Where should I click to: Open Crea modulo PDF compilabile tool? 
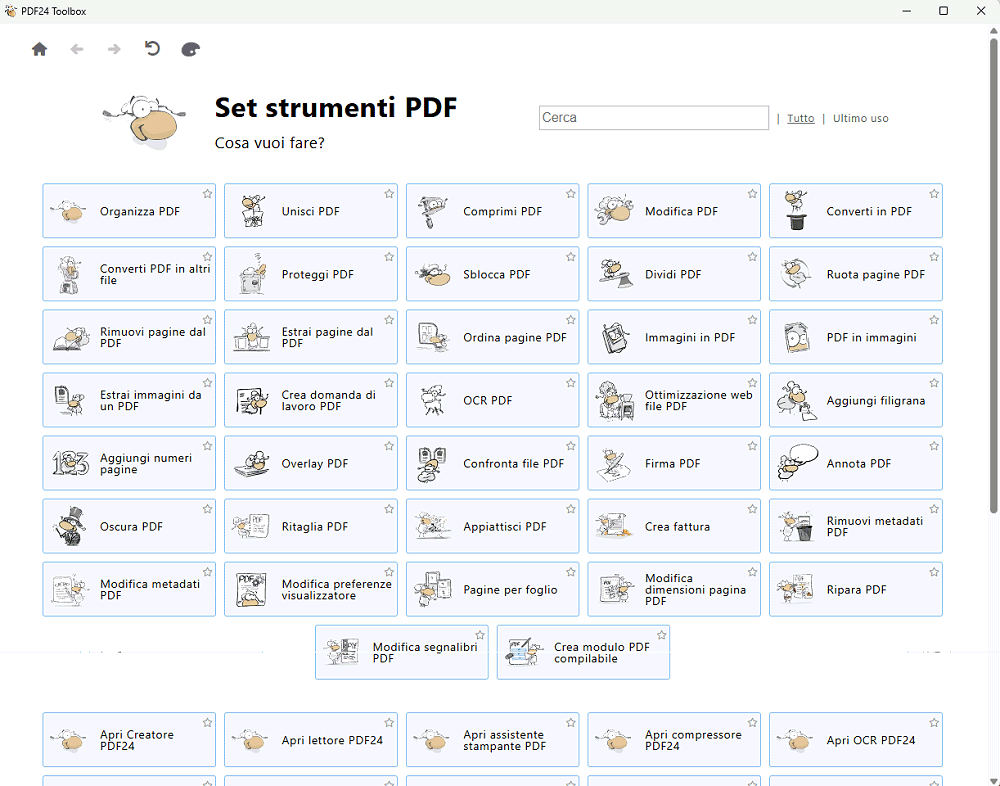(584, 653)
